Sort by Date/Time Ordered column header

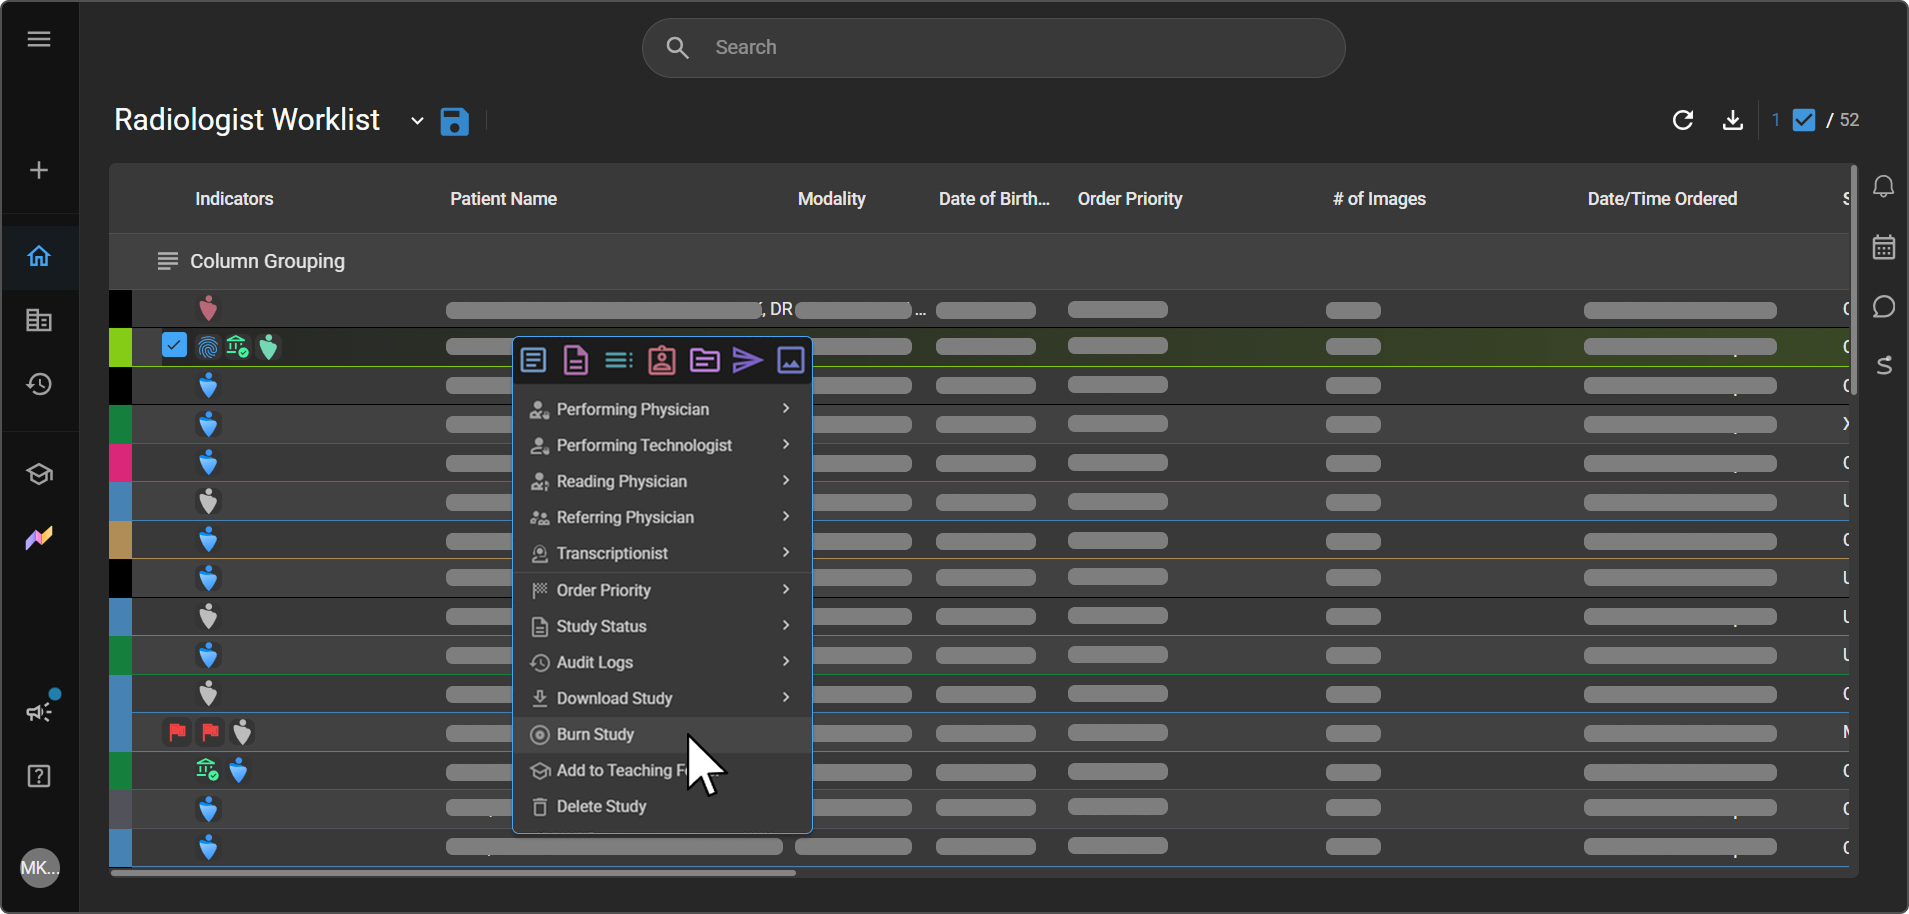pos(1662,199)
